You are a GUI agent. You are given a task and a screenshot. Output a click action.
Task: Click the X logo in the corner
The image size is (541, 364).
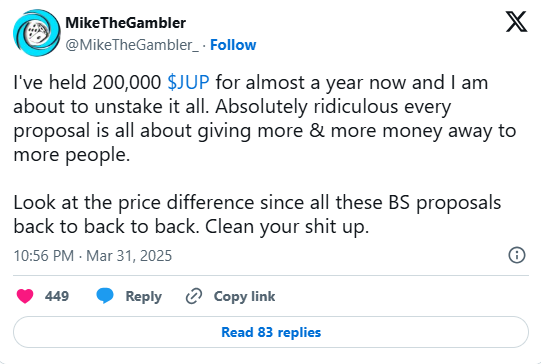tap(516, 21)
